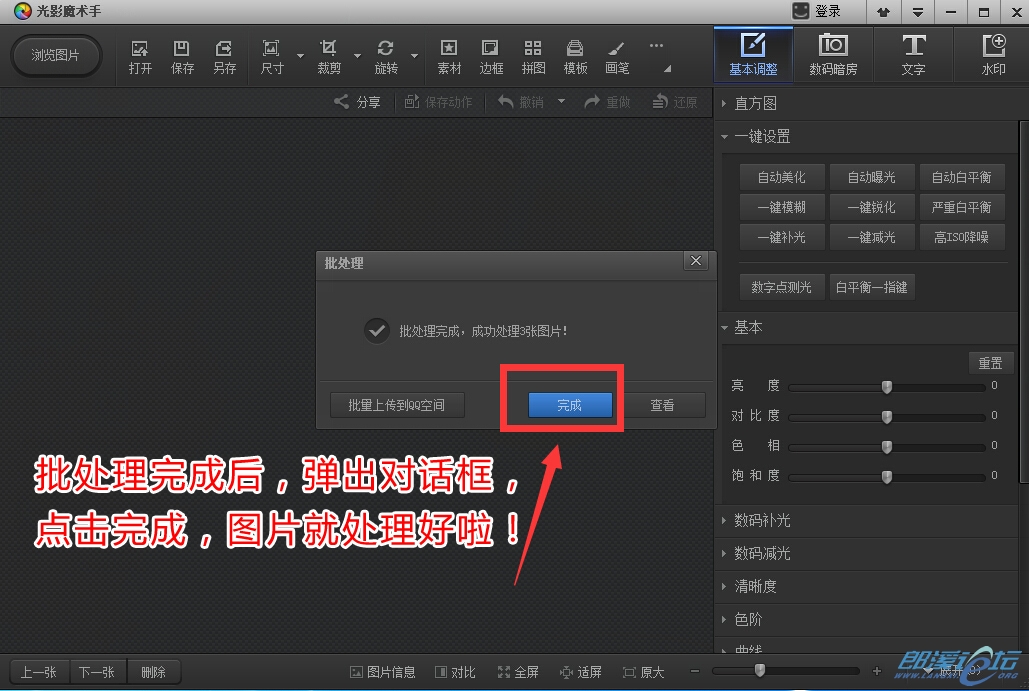Open the 裁剪 dropdown arrow
1029x691 pixels.
357,56
